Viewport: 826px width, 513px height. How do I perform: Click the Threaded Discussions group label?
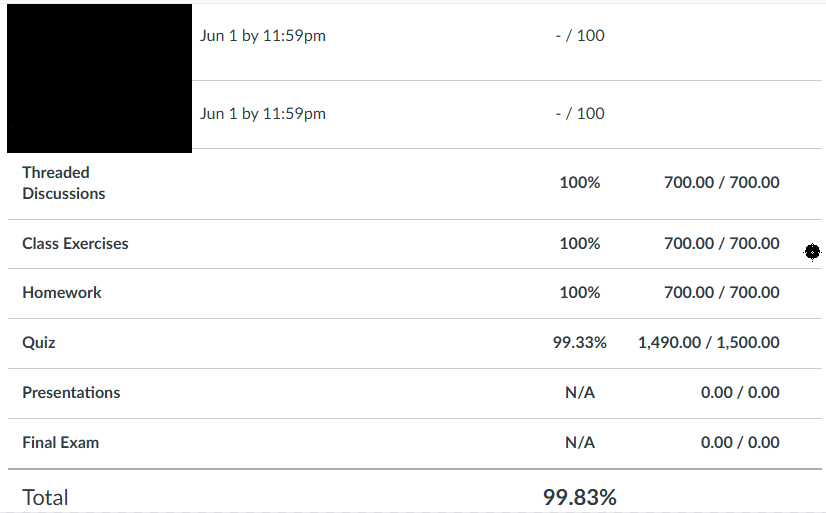pyautogui.click(x=63, y=183)
